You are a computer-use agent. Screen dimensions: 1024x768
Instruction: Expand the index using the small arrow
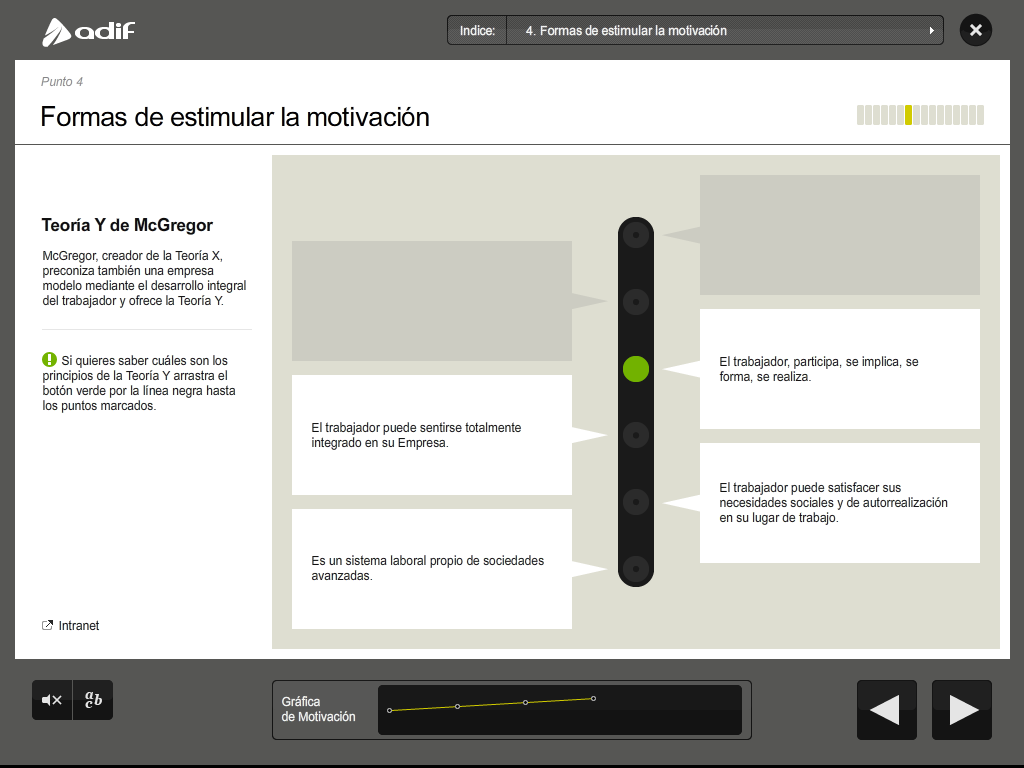pos(932,31)
